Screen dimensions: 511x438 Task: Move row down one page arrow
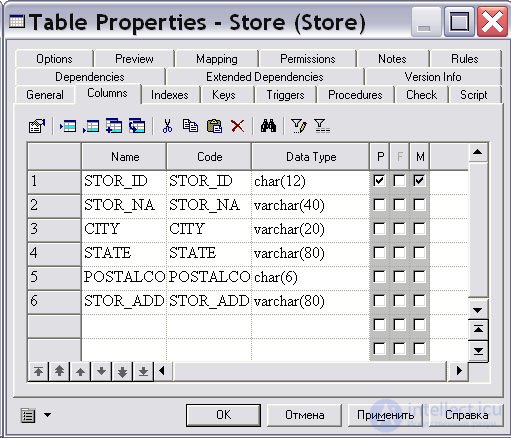[122, 371]
